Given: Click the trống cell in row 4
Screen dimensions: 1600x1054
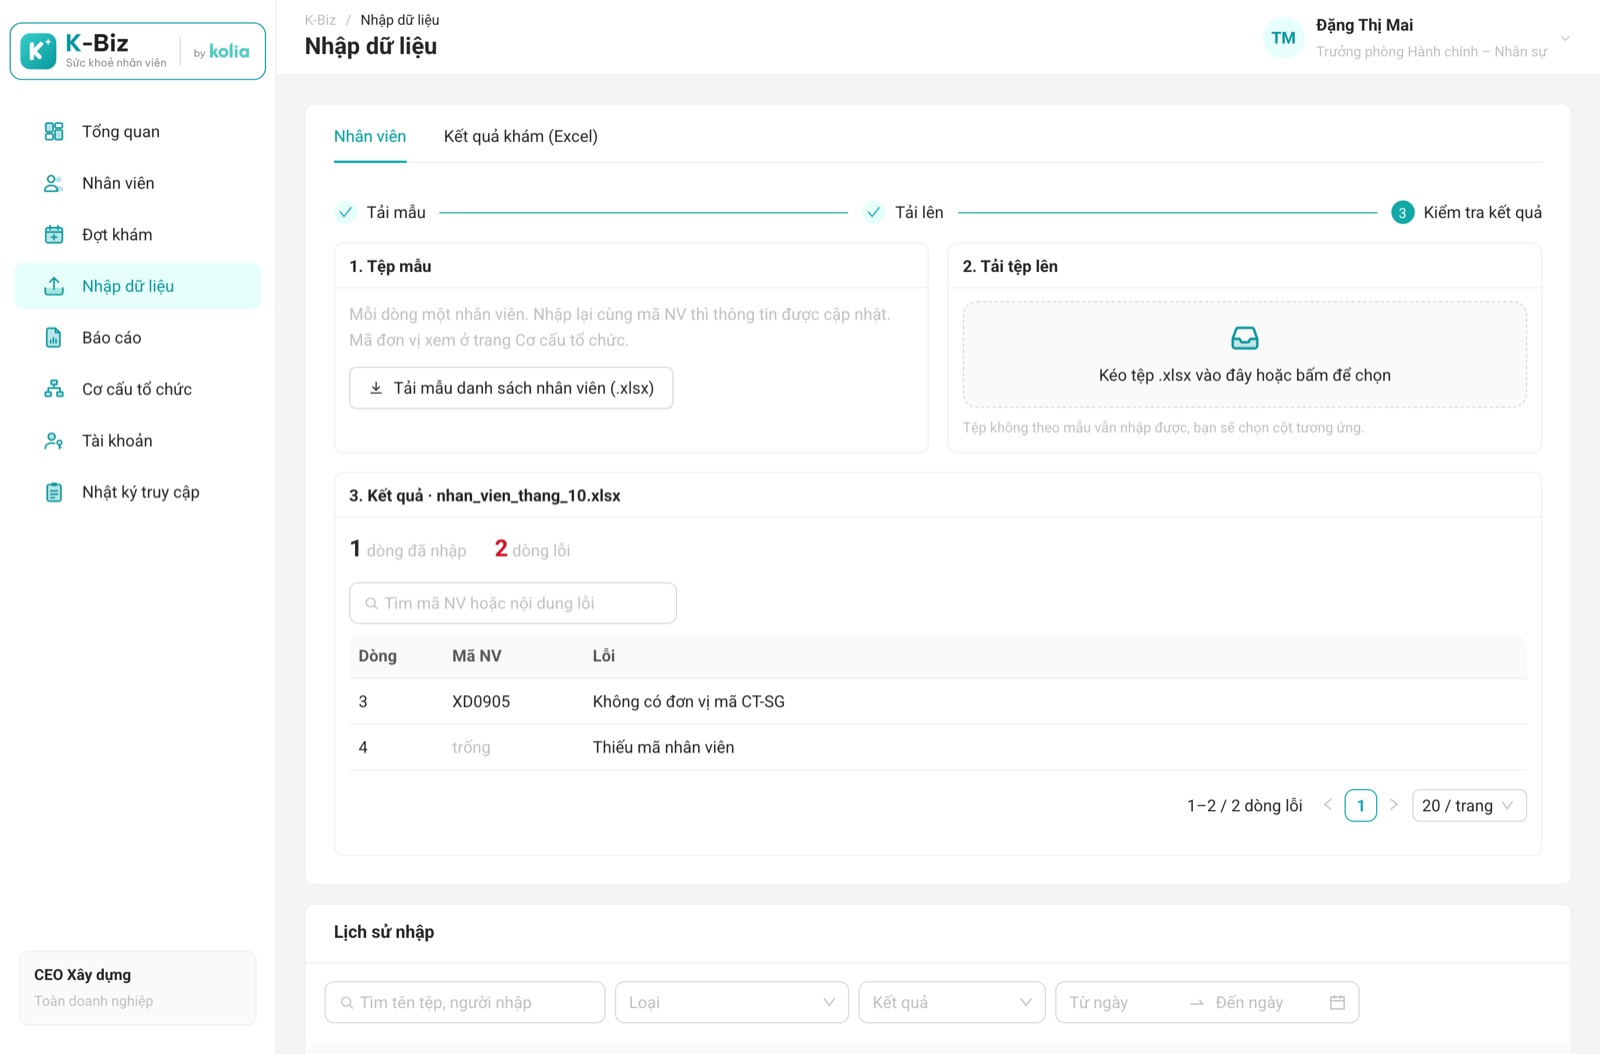Looking at the screenshot, I should click(x=471, y=747).
